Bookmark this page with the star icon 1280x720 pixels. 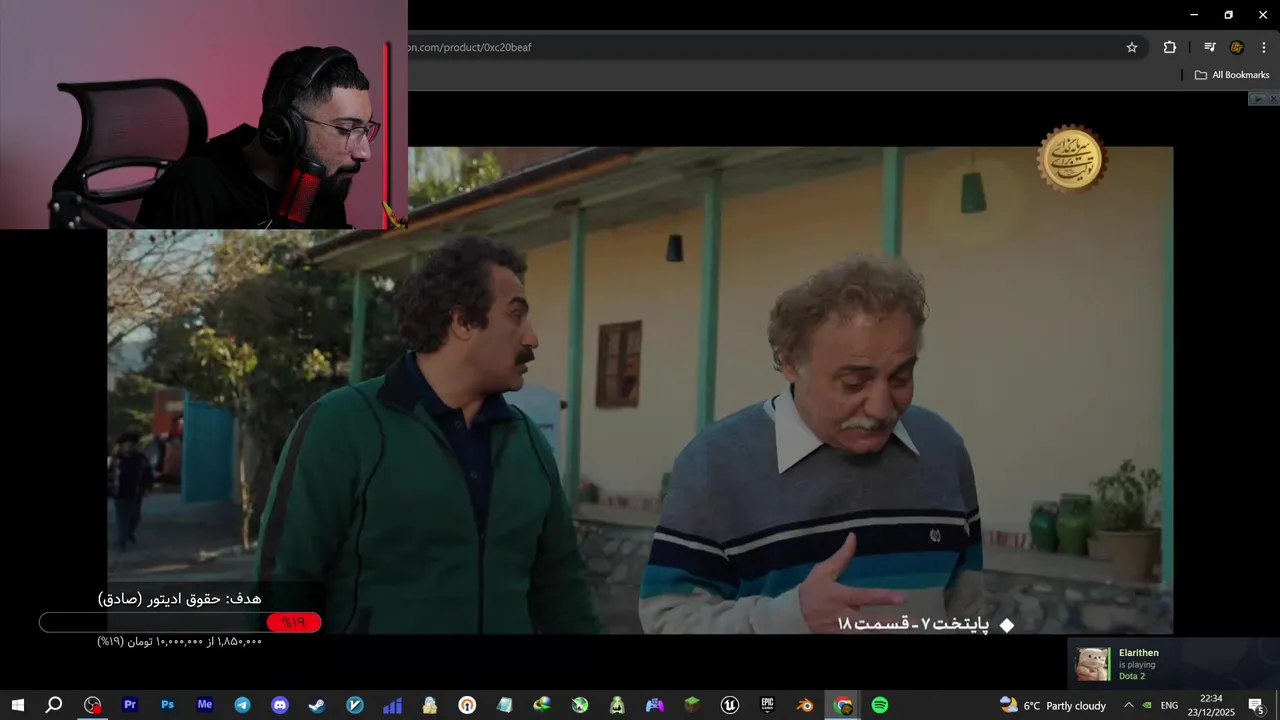tap(1132, 47)
